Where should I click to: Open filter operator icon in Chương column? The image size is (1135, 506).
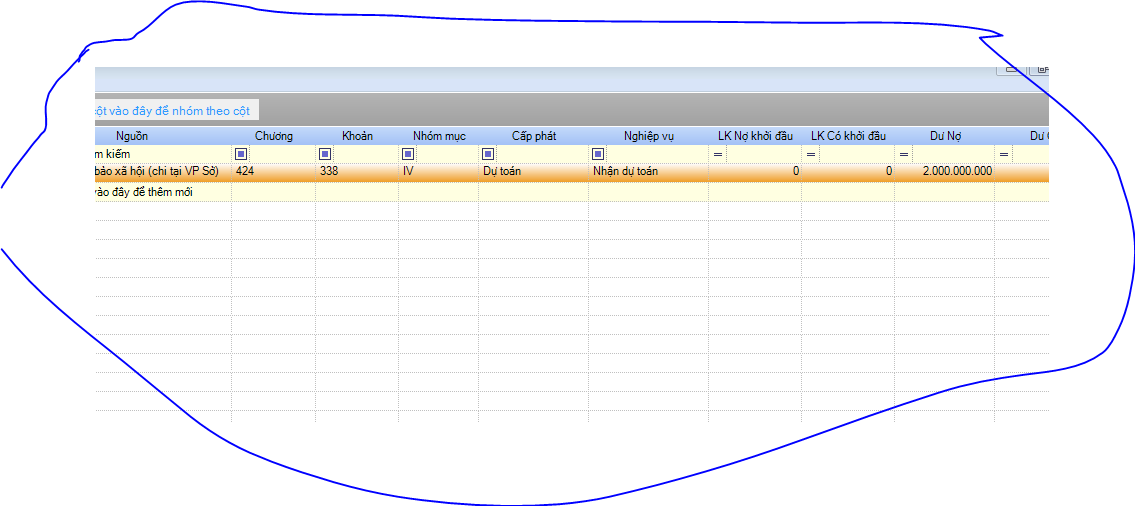click(x=241, y=154)
